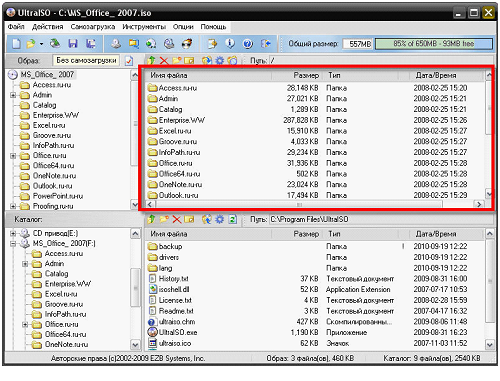Expand Office.ru-ru under MS_Office_2007(F:) drive
Viewport: 500px width, 381px height.
click(25, 324)
